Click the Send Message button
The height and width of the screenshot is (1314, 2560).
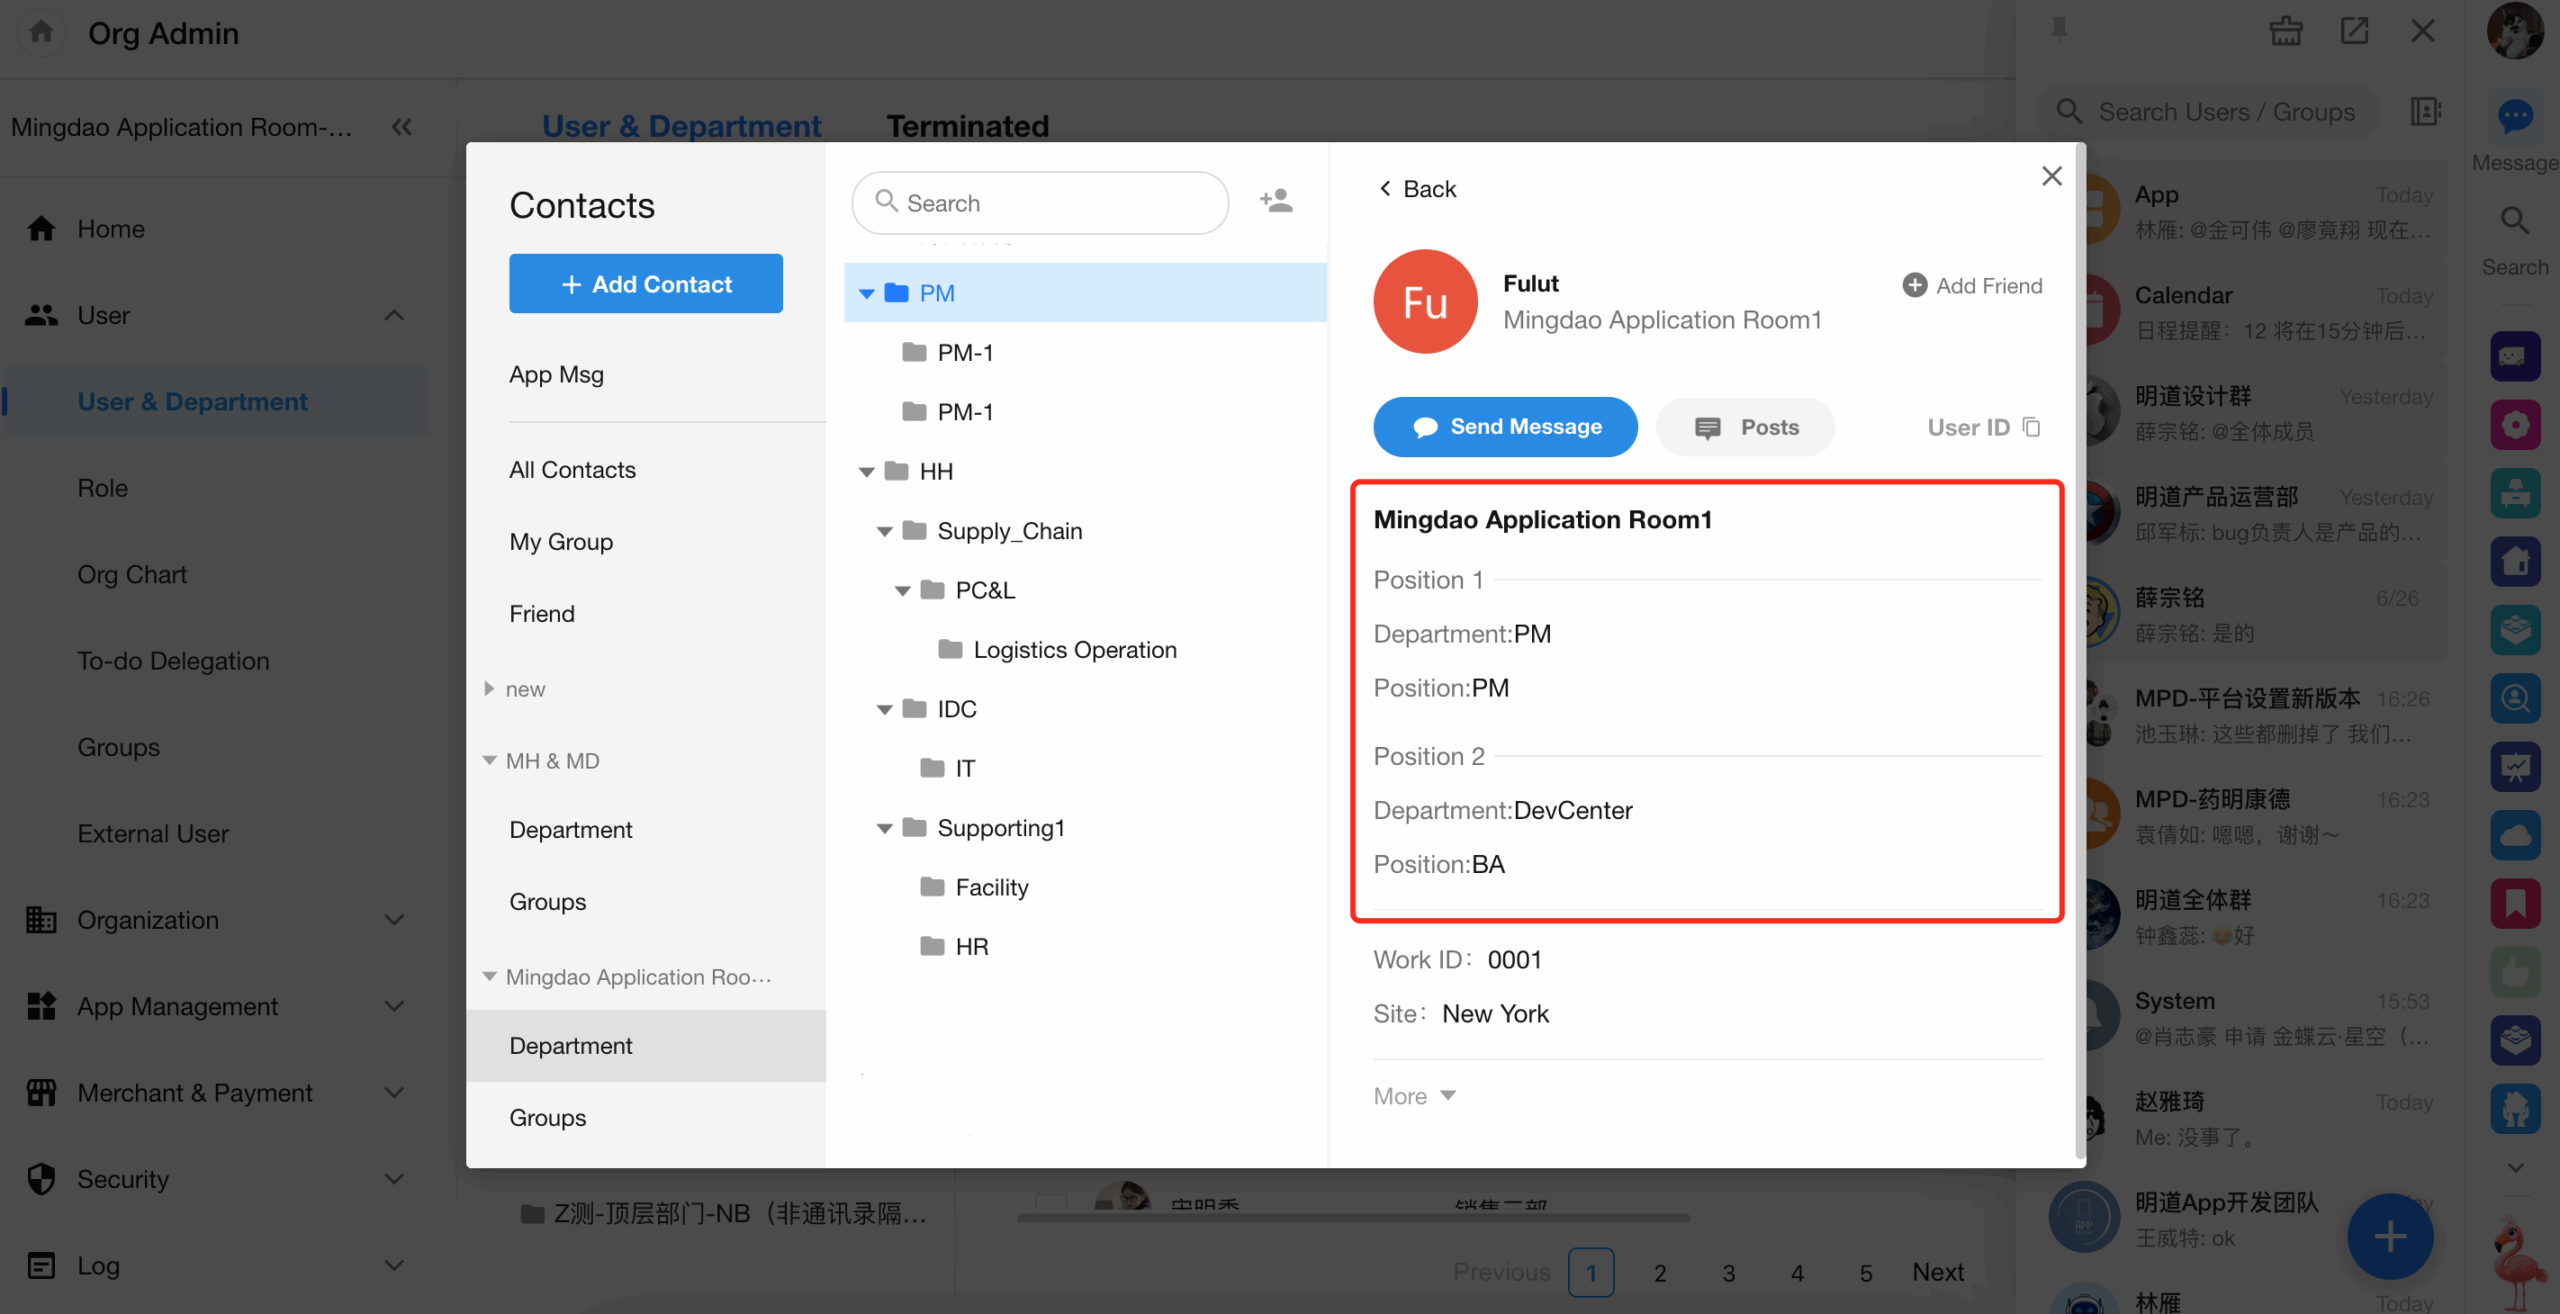pos(1505,427)
